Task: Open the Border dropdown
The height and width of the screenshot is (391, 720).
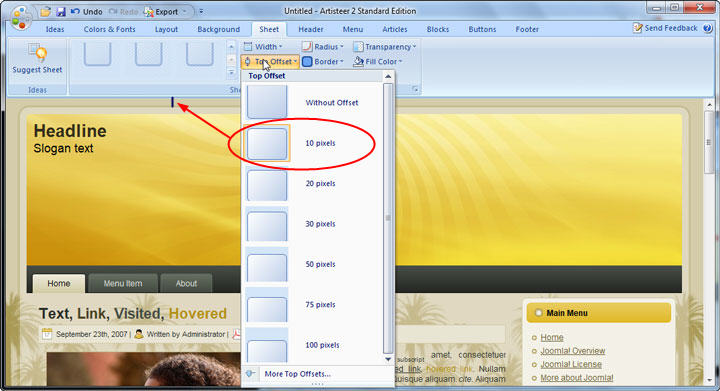Action: [x=323, y=61]
